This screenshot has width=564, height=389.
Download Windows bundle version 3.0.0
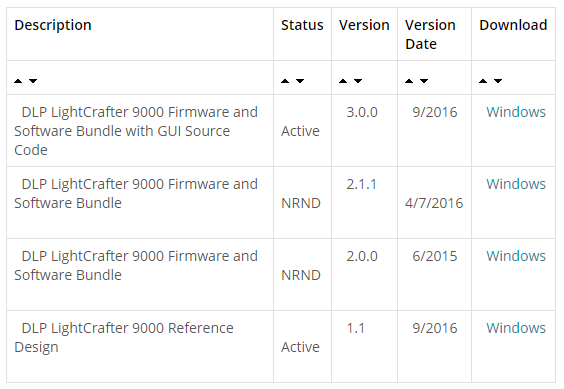516,112
